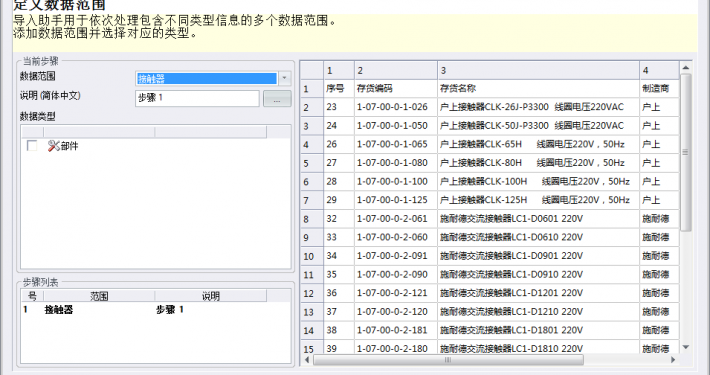The image size is (710, 375).
Task: Select column header 2 in the preview table
Action: pyautogui.click(x=396, y=70)
